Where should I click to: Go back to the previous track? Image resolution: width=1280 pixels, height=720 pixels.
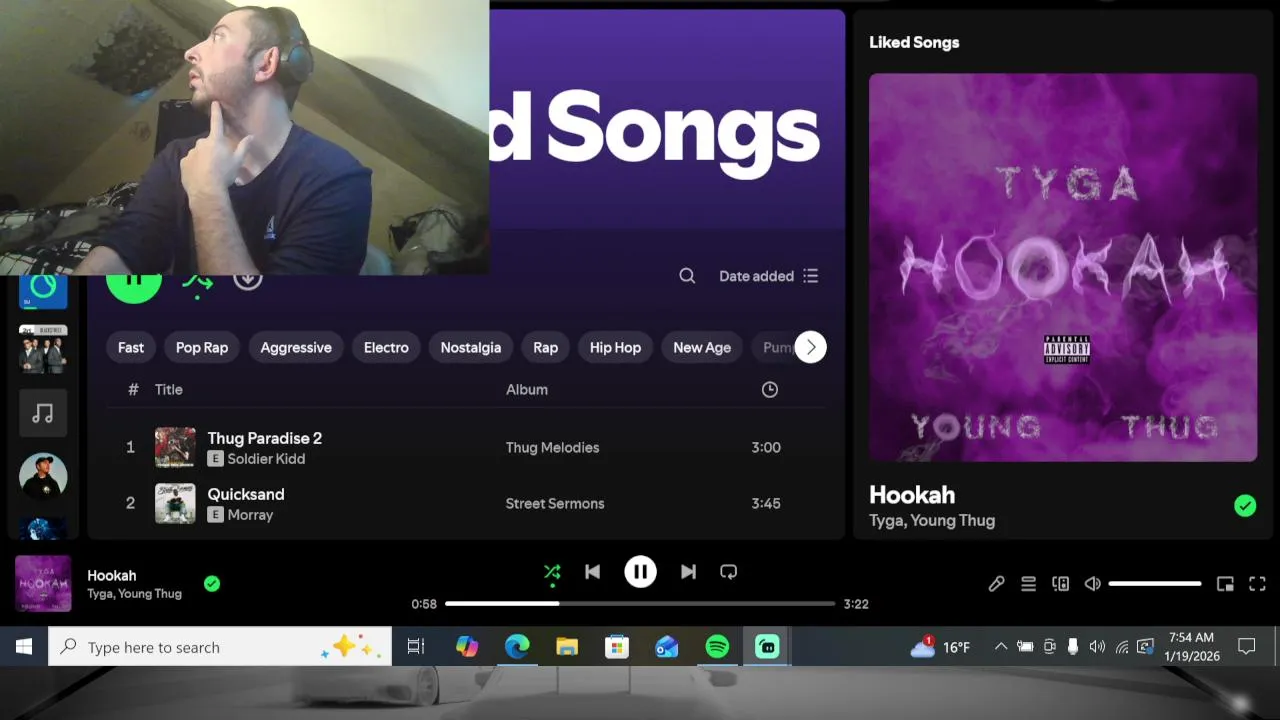tap(592, 572)
